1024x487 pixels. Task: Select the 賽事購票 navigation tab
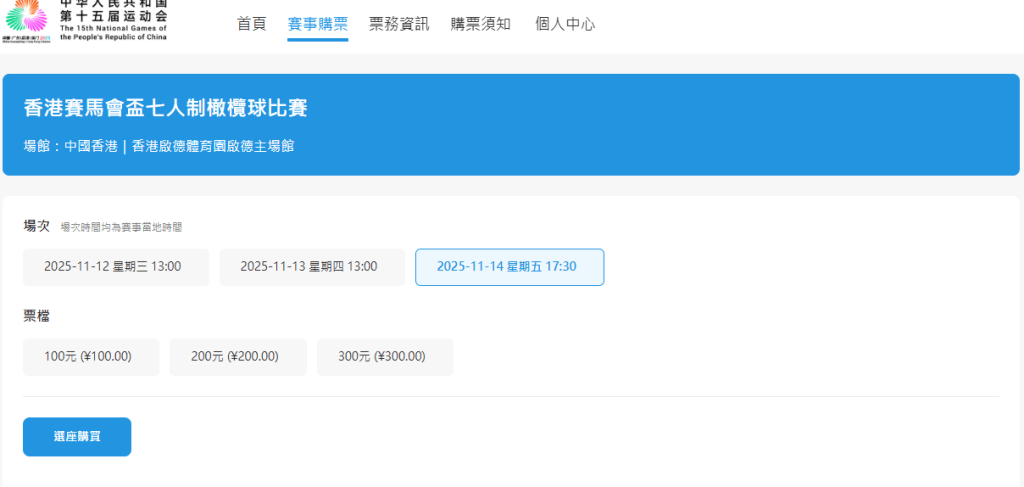tap(317, 25)
